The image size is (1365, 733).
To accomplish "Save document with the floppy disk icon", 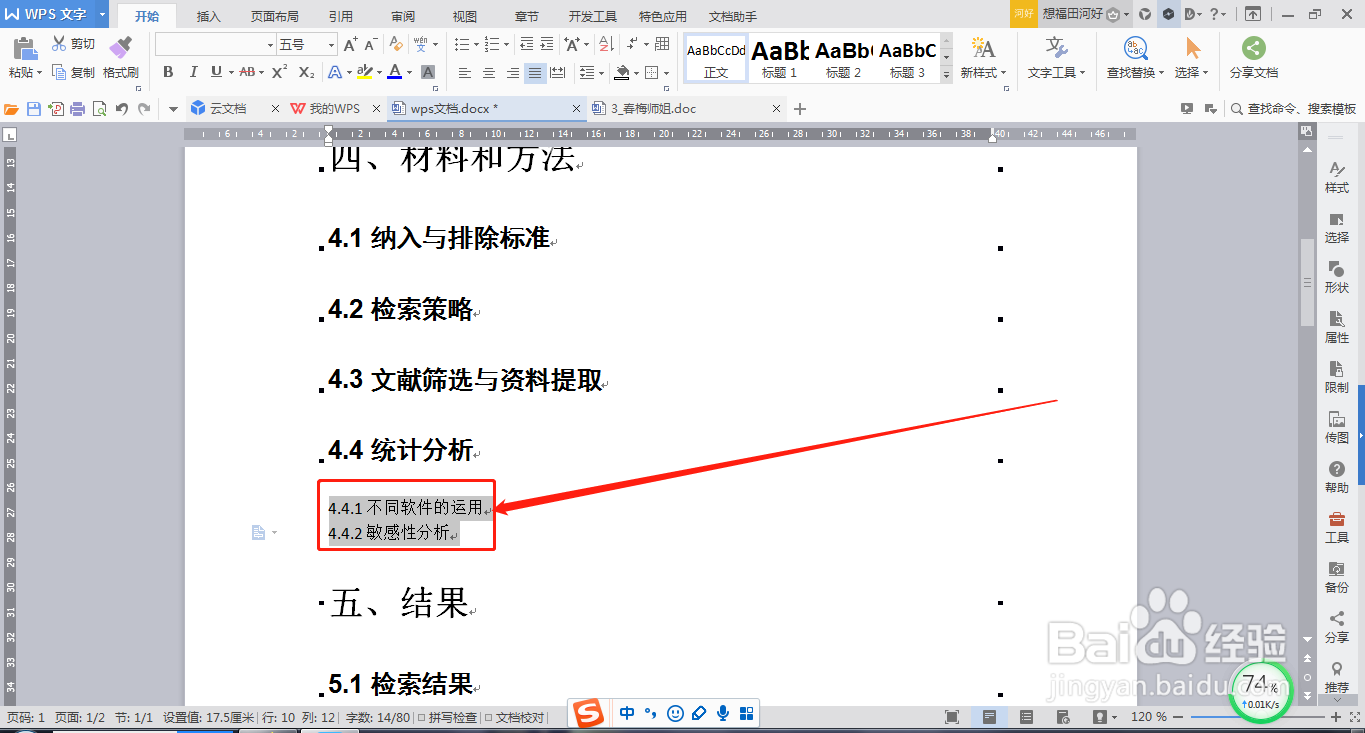I will [34, 109].
